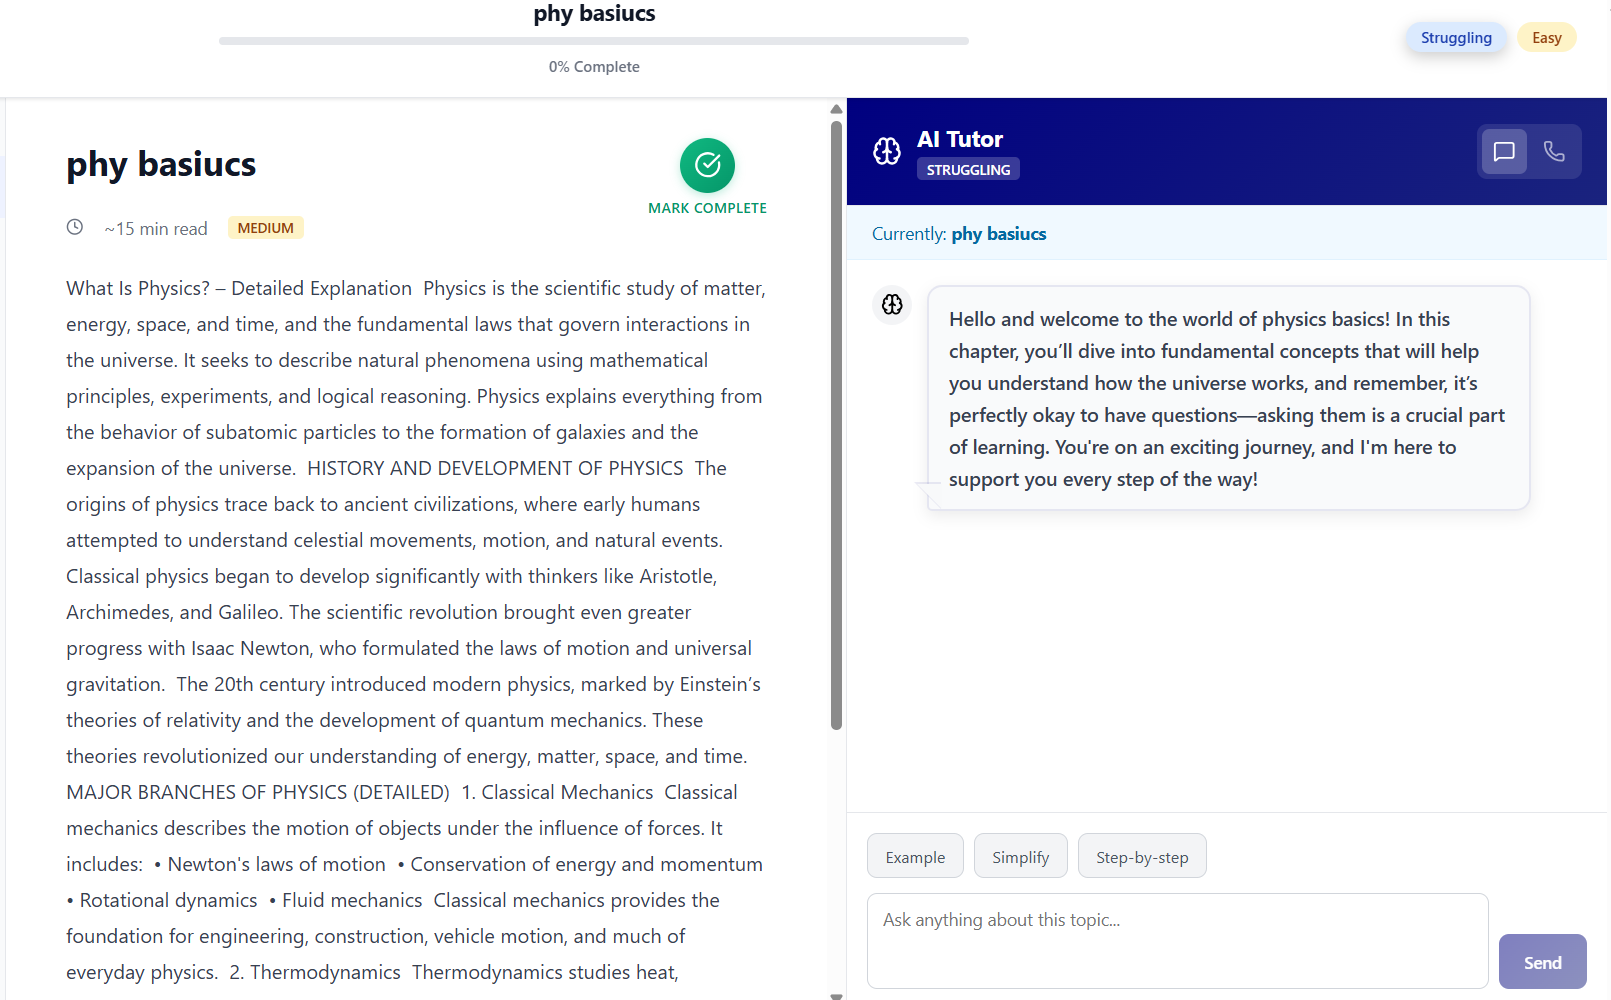Click the scrollbar up arrow

[836, 109]
